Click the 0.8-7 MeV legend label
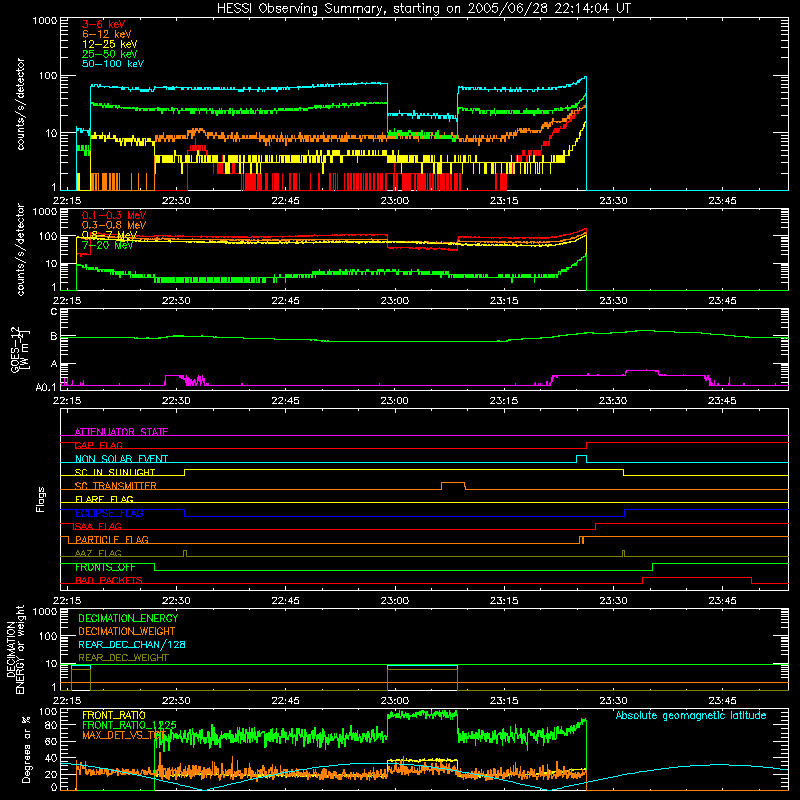This screenshot has height=800, width=800. [109, 235]
